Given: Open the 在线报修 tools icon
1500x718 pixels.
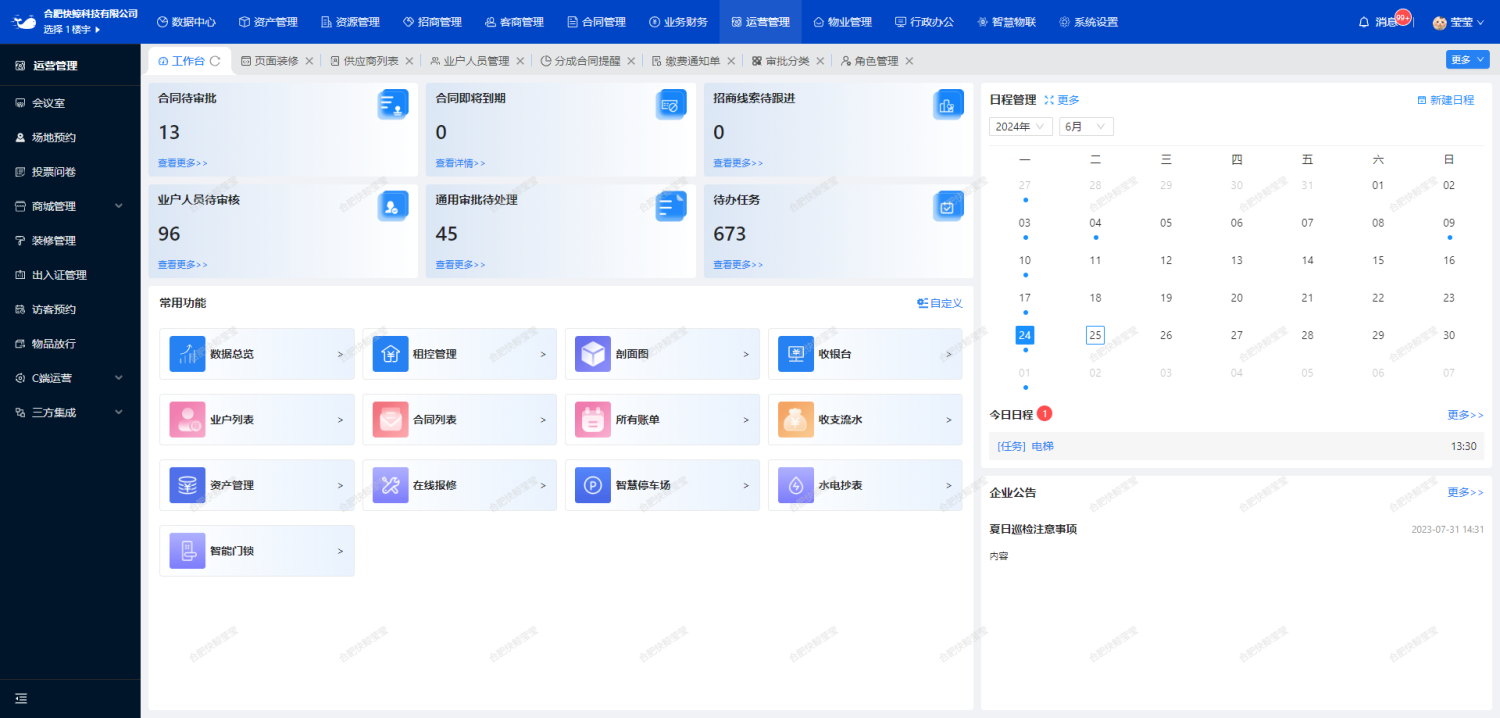Looking at the screenshot, I should click(390, 485).
